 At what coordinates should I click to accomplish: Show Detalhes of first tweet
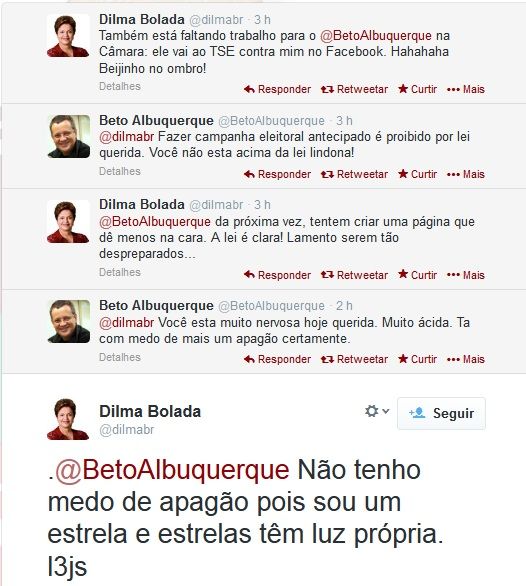[120, 86]
